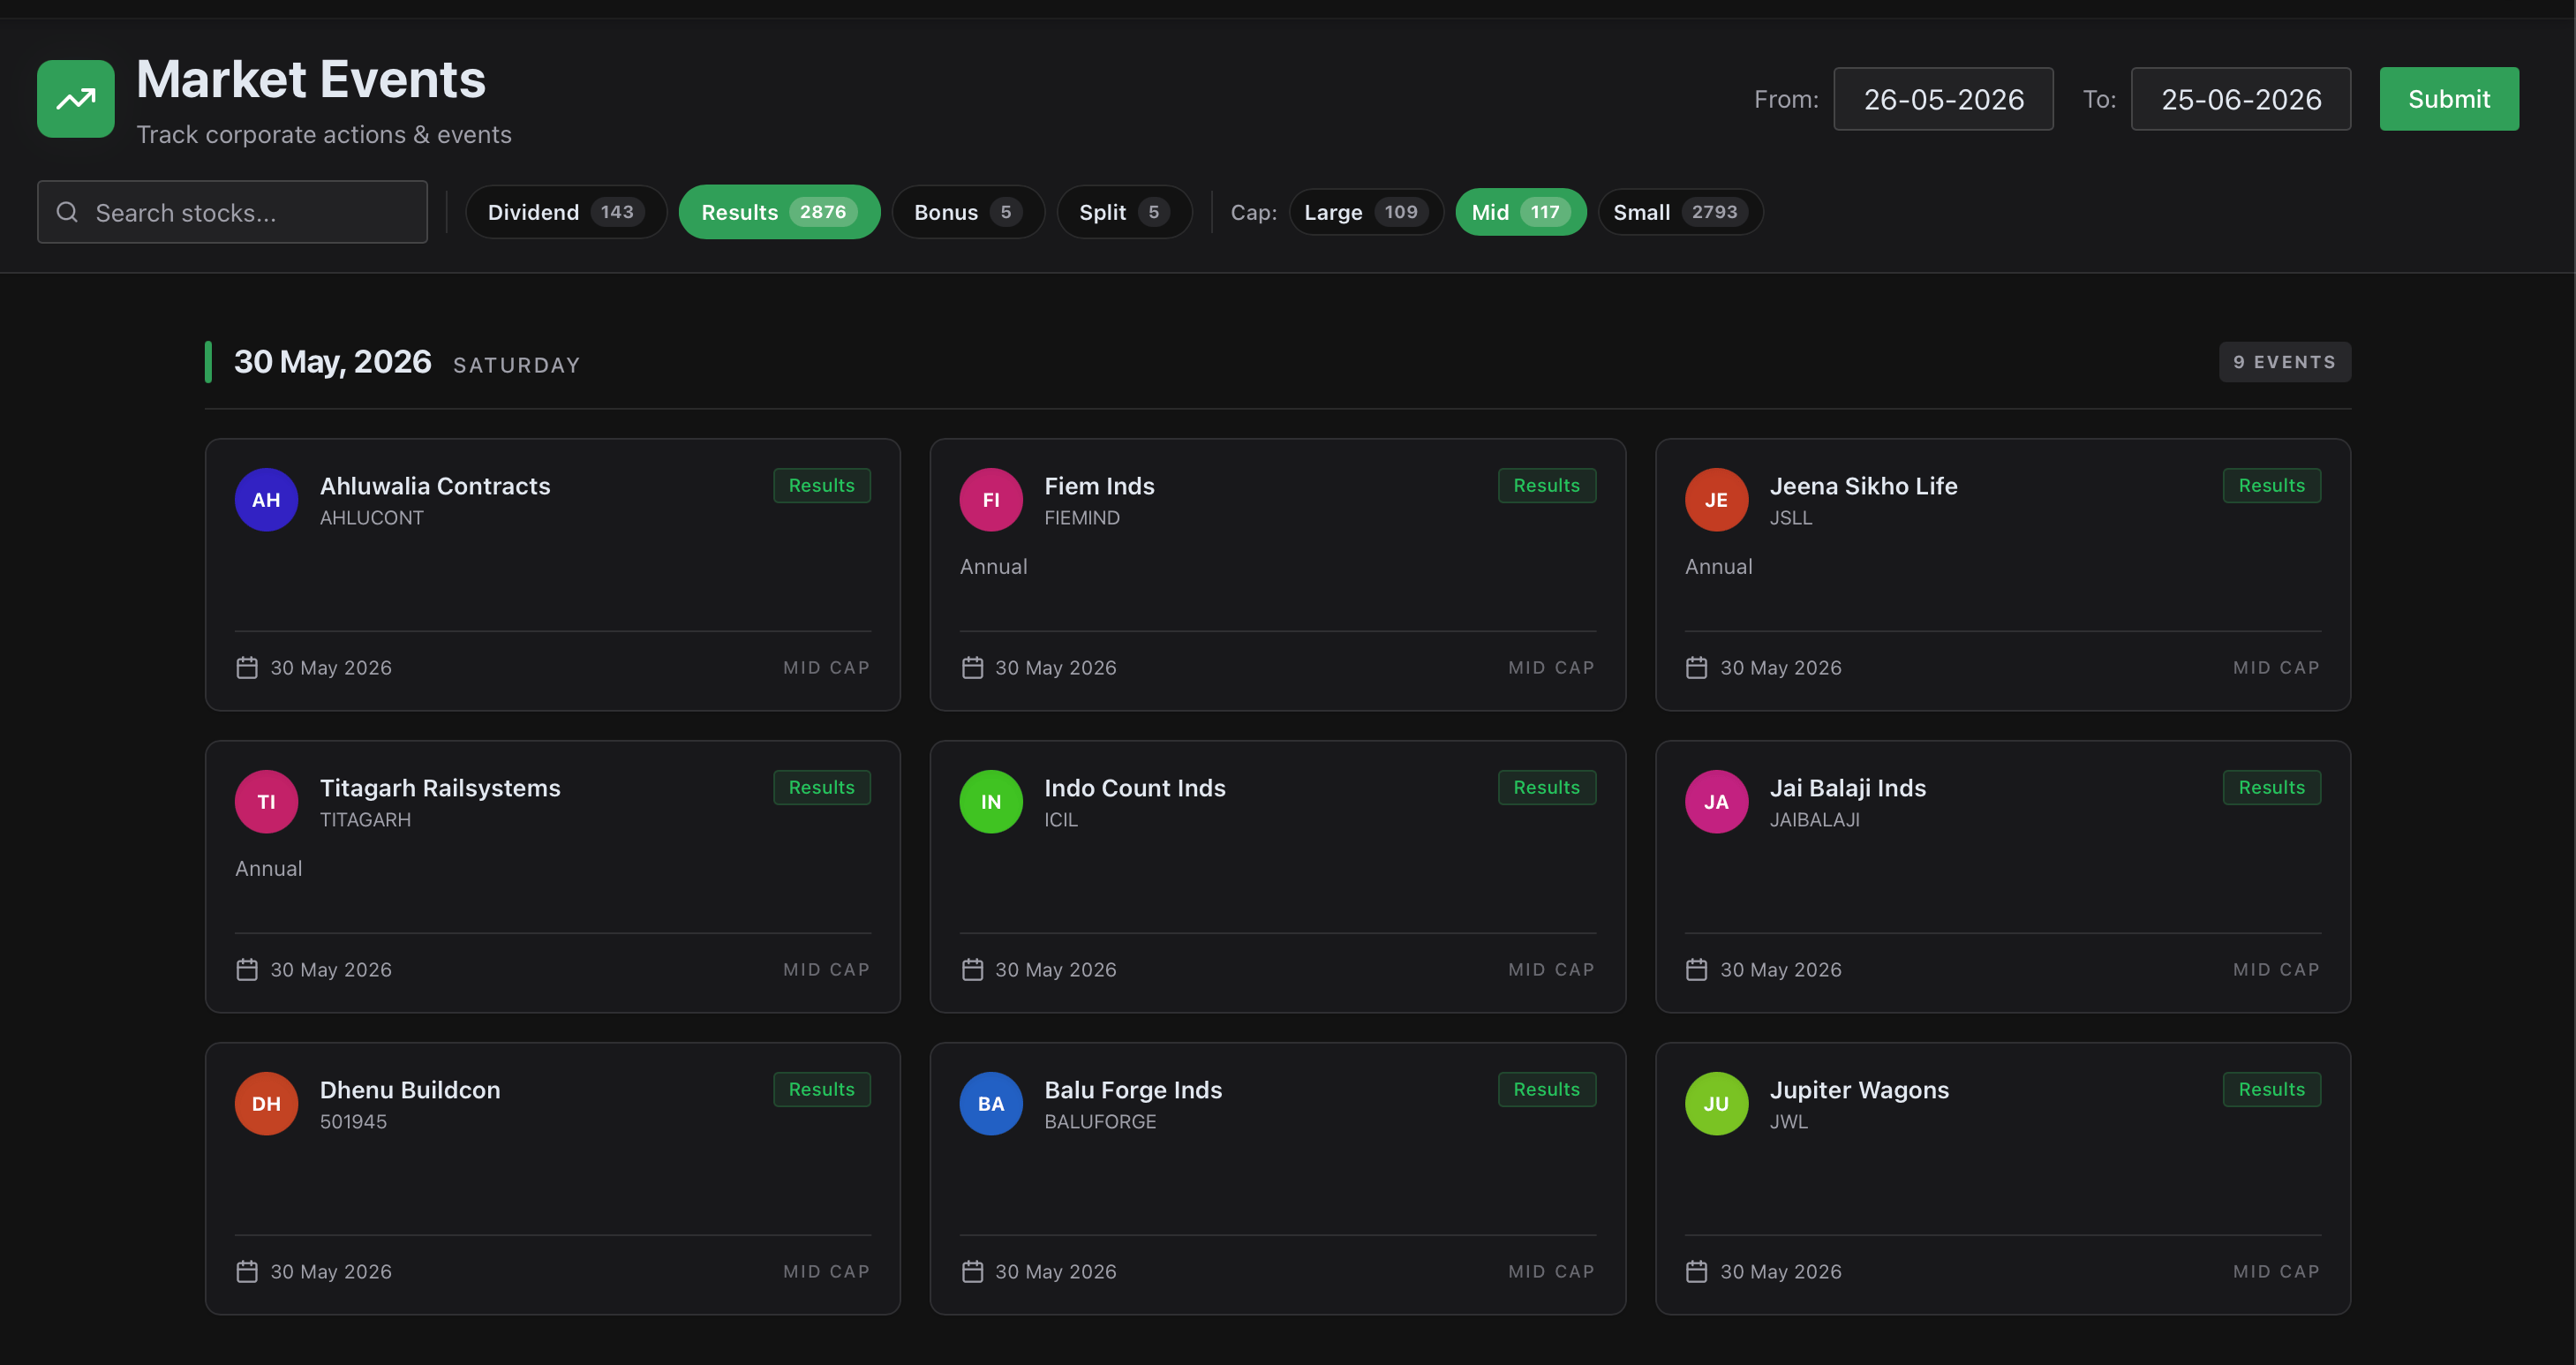The image size is (2576, 1365).
Task: Click the Results tag on Fiem Inds
Action: [1547, 485]
